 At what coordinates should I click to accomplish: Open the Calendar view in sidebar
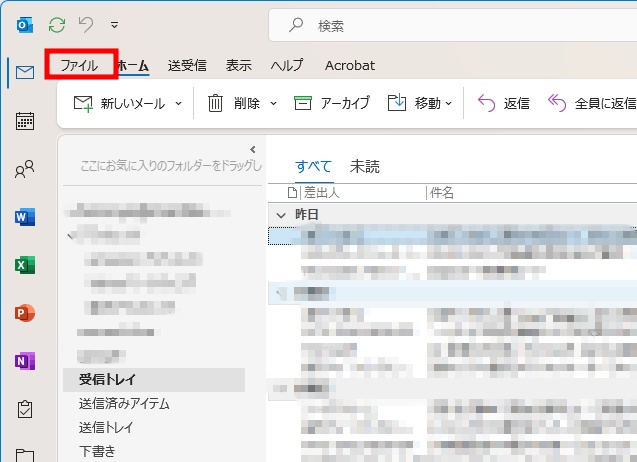25,121
